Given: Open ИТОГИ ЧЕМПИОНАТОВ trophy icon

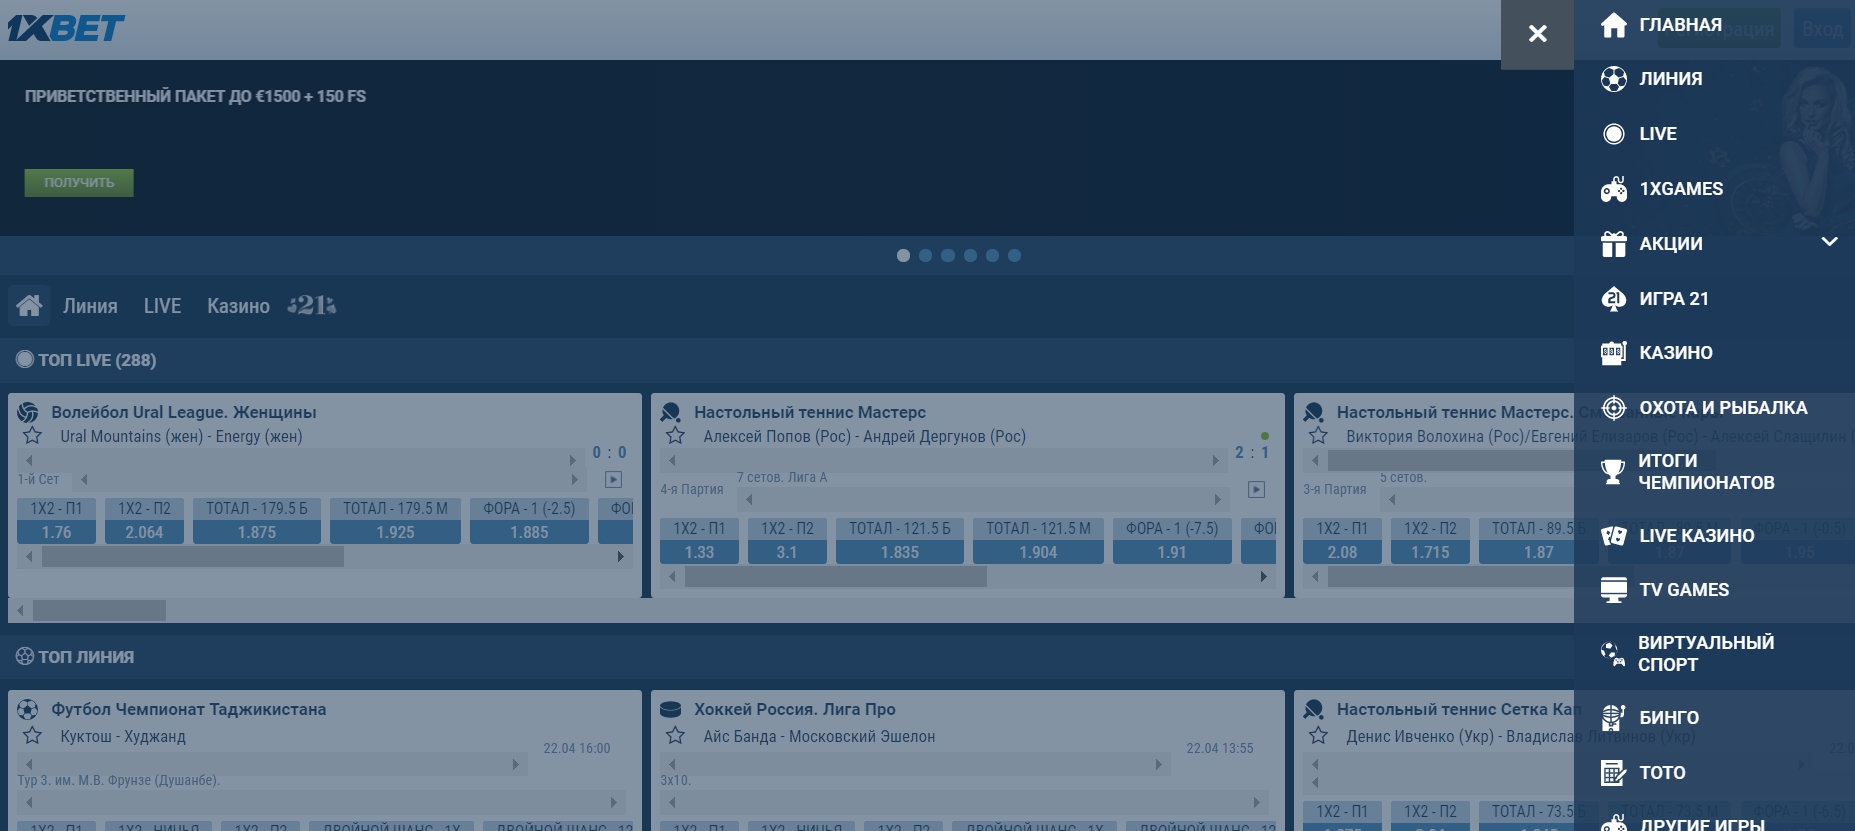Looking at the screenshot, I should coord(1612,471).
